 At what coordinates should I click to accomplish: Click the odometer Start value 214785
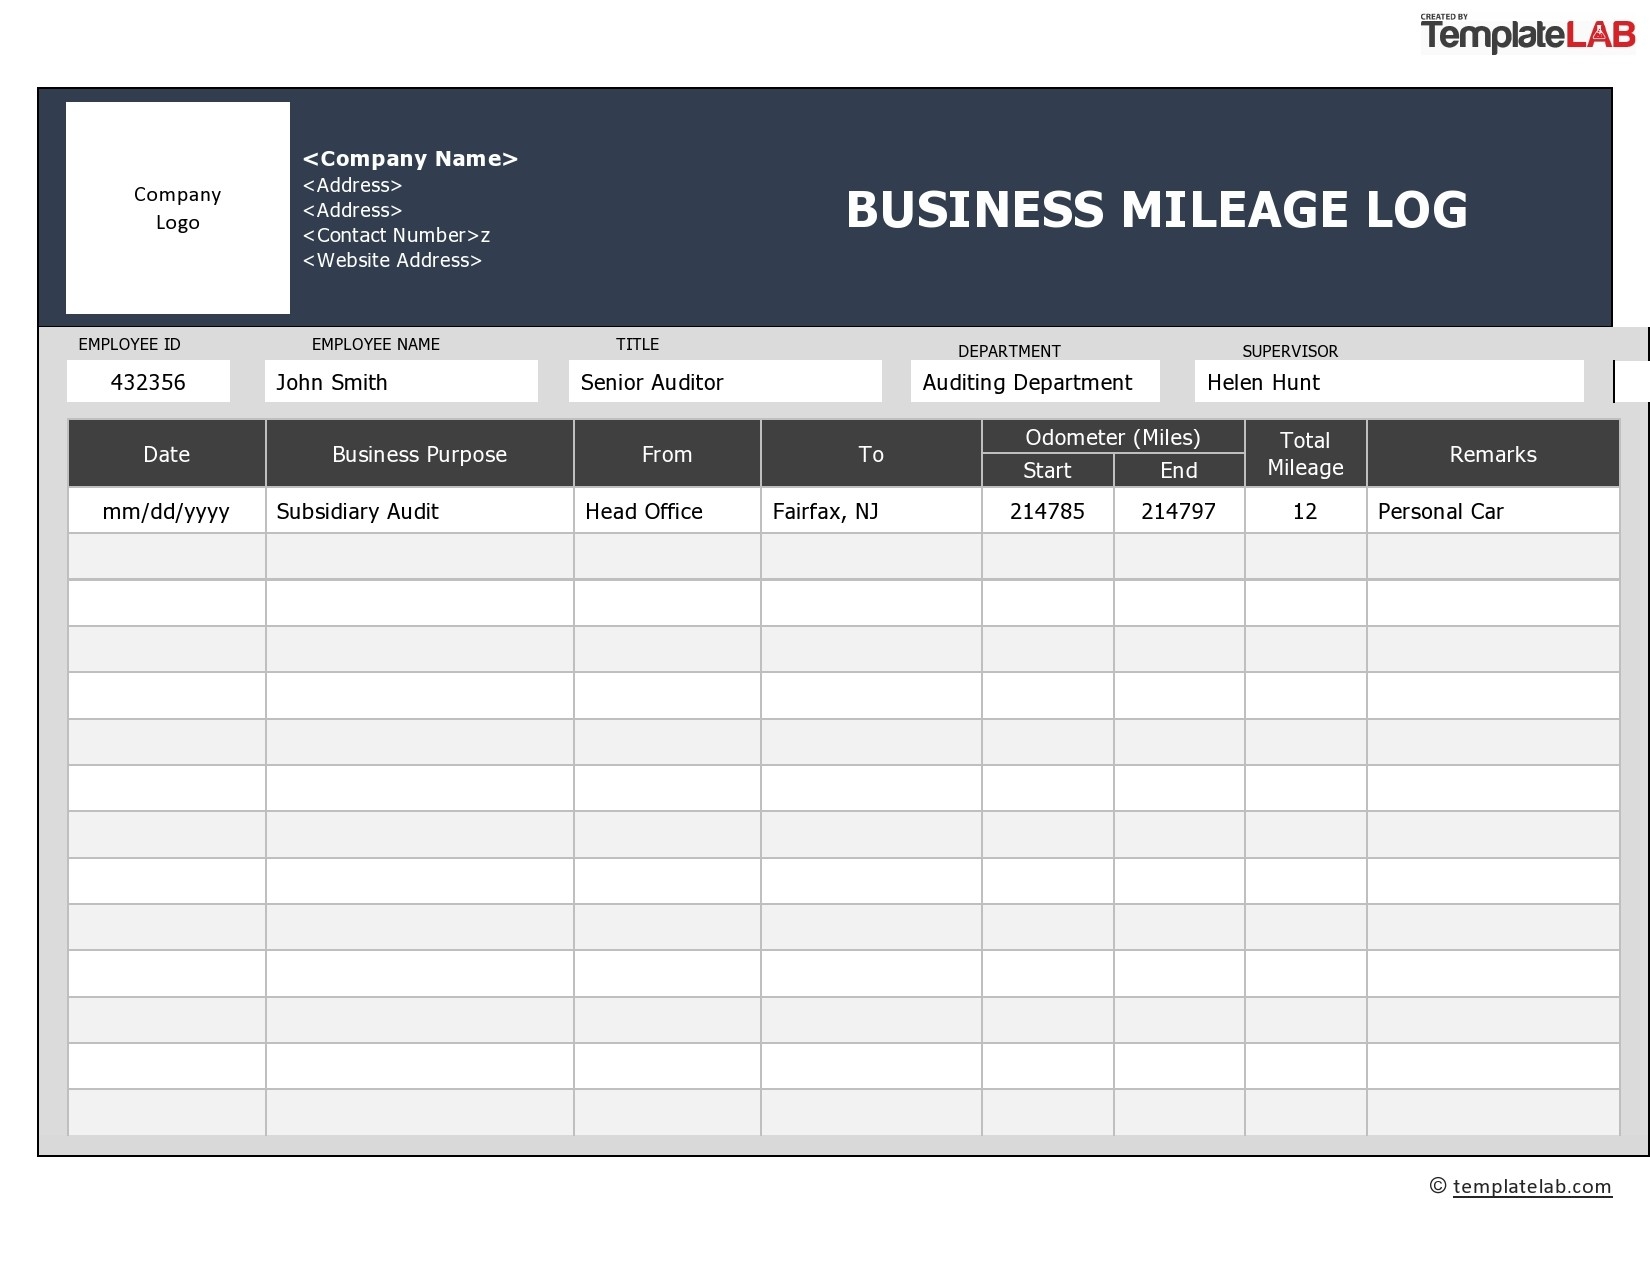[1047, 511]
